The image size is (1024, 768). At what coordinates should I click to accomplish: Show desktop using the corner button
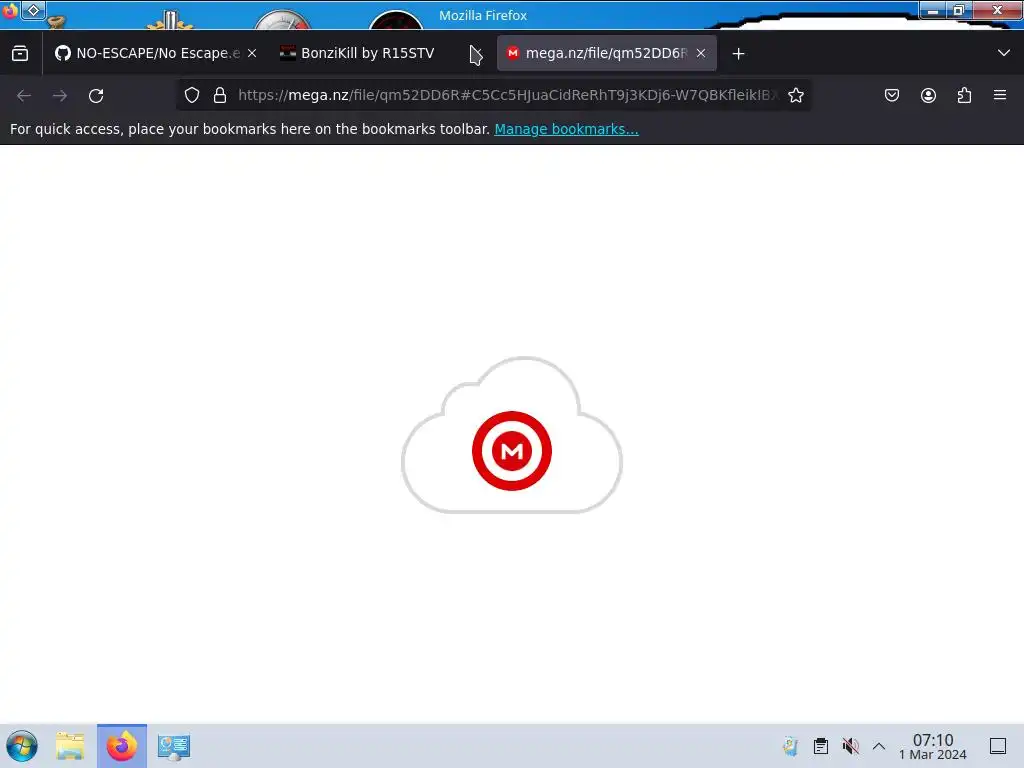click(998, 746)
